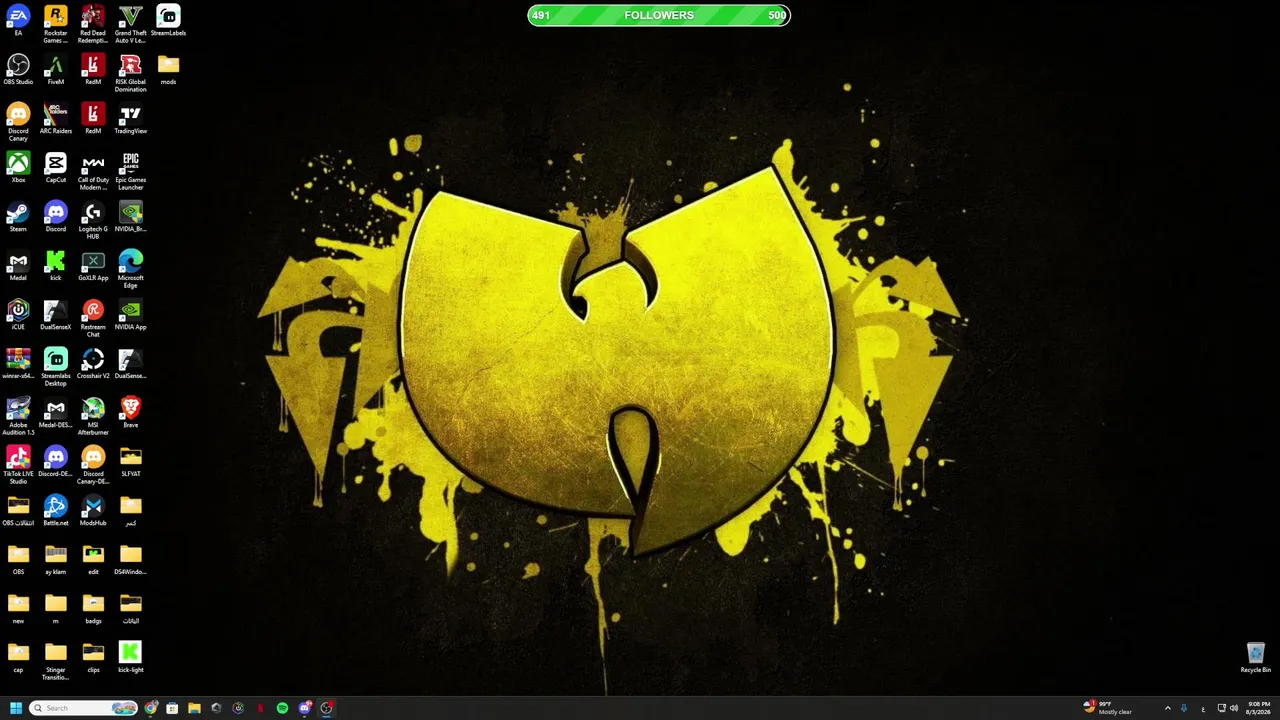The height and width of the screenshot is (720, 1280).
Task: Select the Grand Theft Auto V icon
Action: point(130,24)
